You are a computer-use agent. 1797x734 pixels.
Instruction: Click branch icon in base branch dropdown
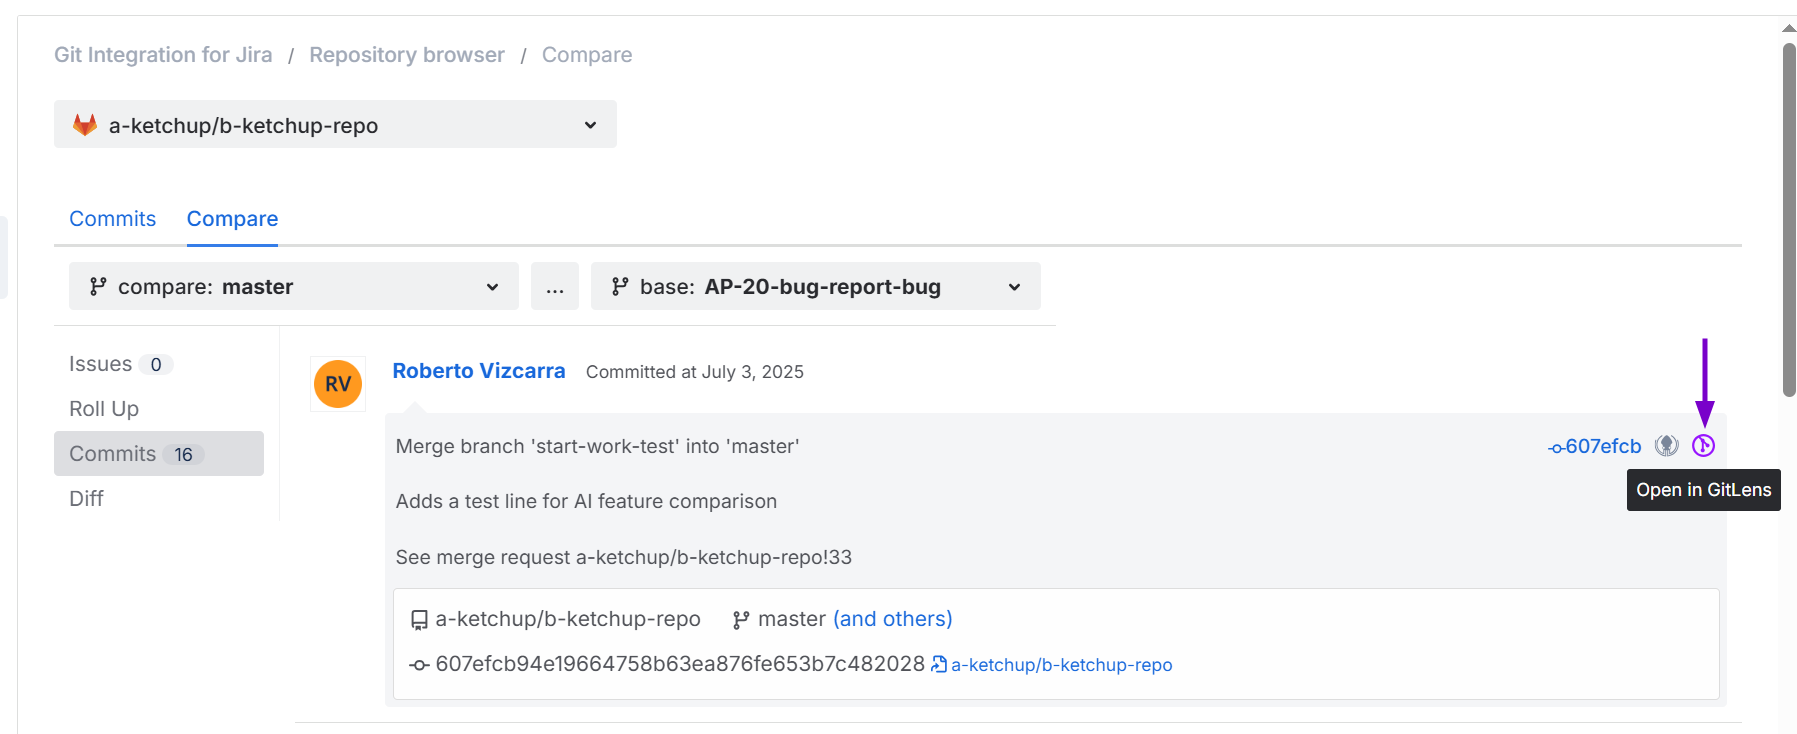620,286
